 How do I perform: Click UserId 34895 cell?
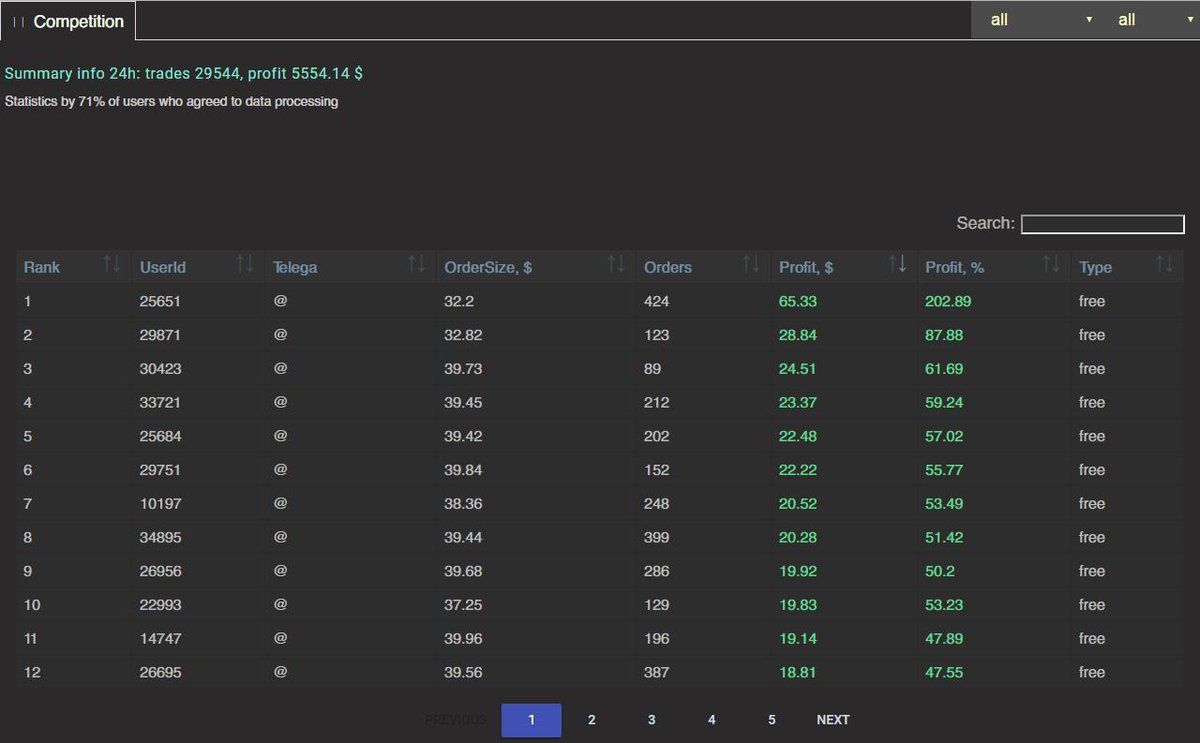(160, 537)
